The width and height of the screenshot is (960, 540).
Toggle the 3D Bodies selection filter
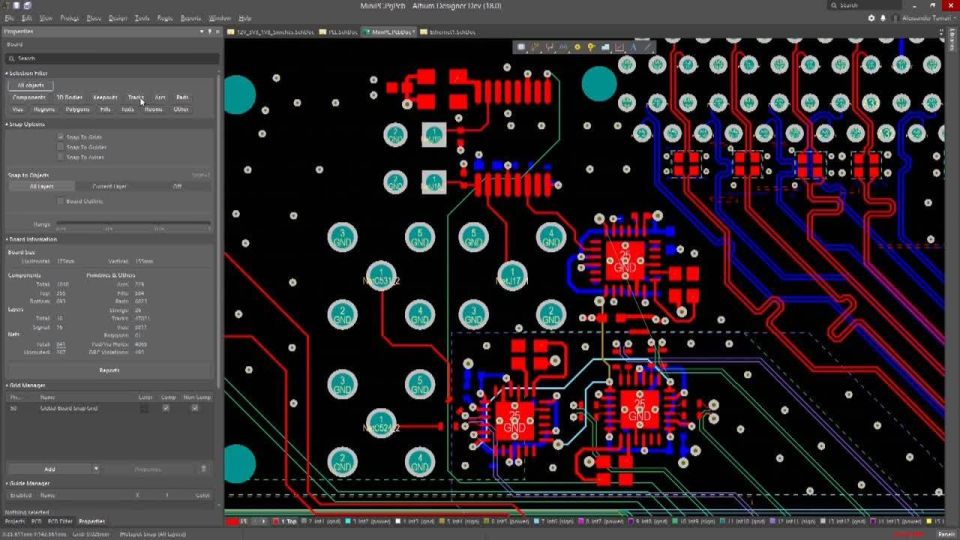tap(69, 97)
